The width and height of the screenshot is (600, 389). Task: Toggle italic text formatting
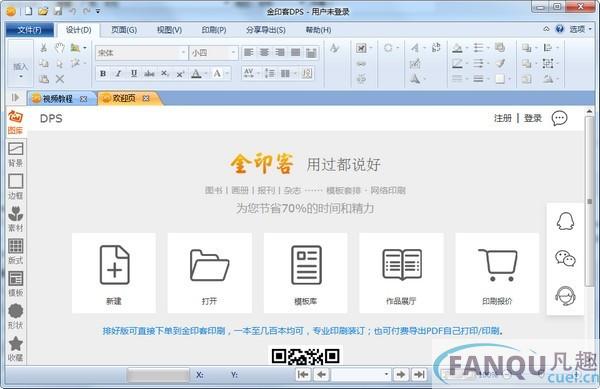tap(118, 73)
